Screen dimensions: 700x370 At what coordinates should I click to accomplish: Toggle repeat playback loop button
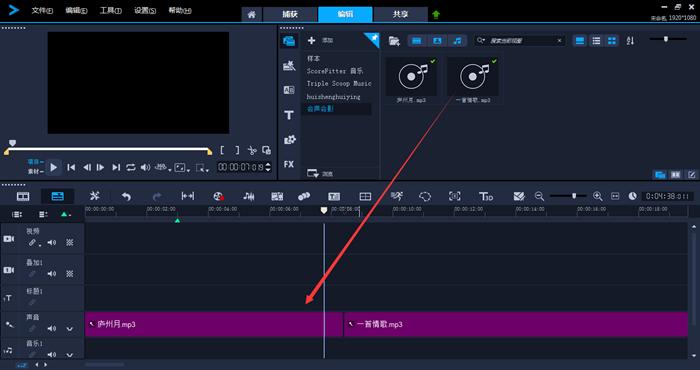coord(130,167)
